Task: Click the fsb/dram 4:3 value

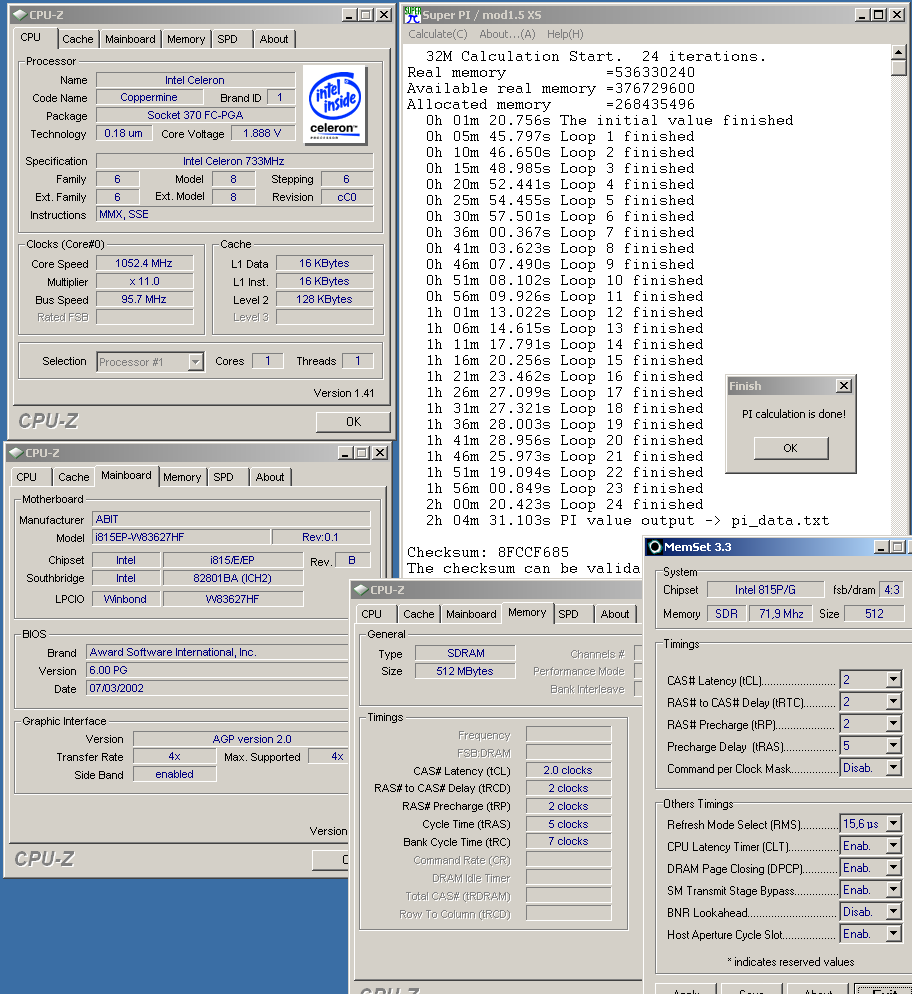Action: (x=892, y=590)
